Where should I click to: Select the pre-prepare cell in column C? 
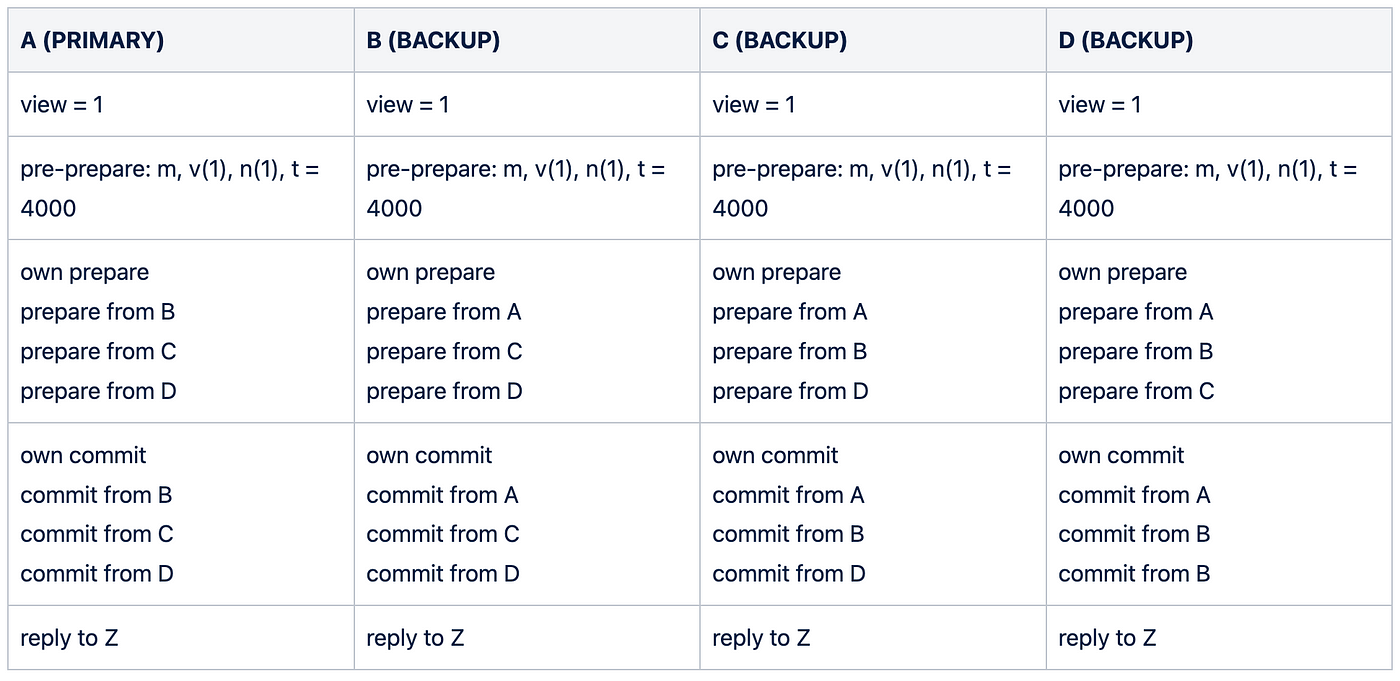pos(861,188)
